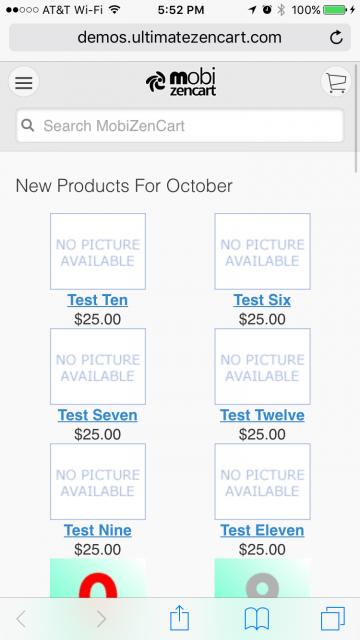Tap the forward navigation arrow
This screenshot has height=640, width=360.
[x=101, y=619]
